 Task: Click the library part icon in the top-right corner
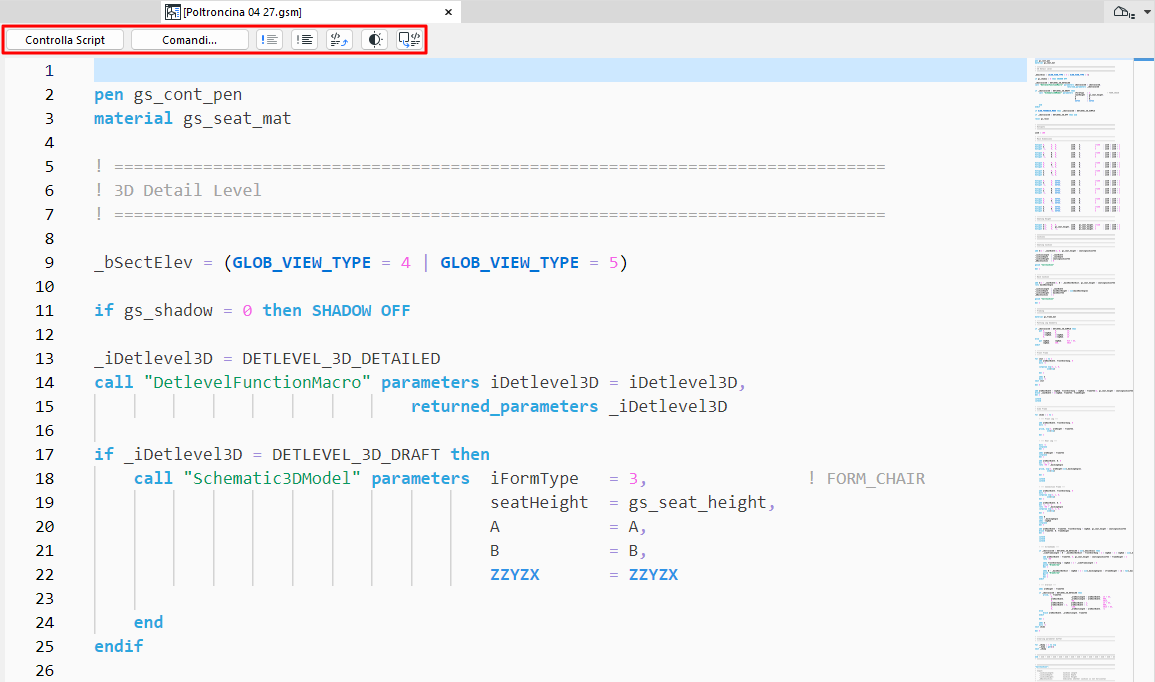click(1125, 11)
